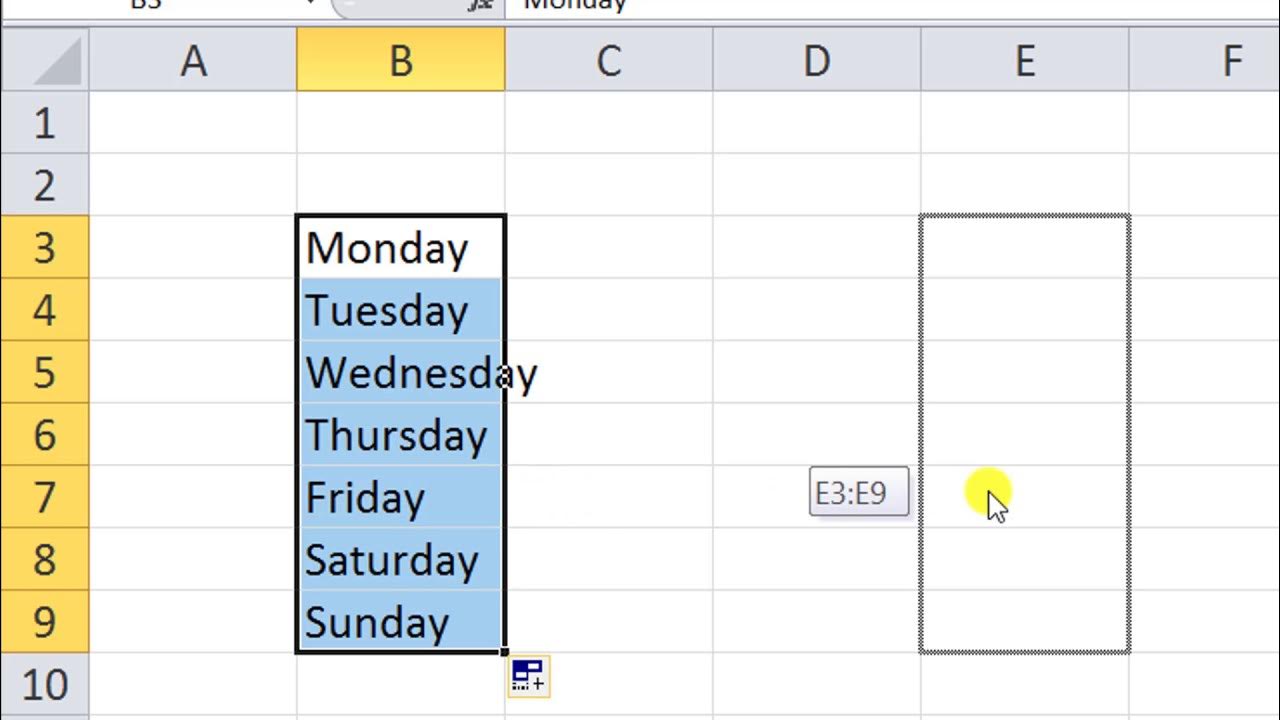Open the Name Box dropdown arrow

(x=310, y=4)
